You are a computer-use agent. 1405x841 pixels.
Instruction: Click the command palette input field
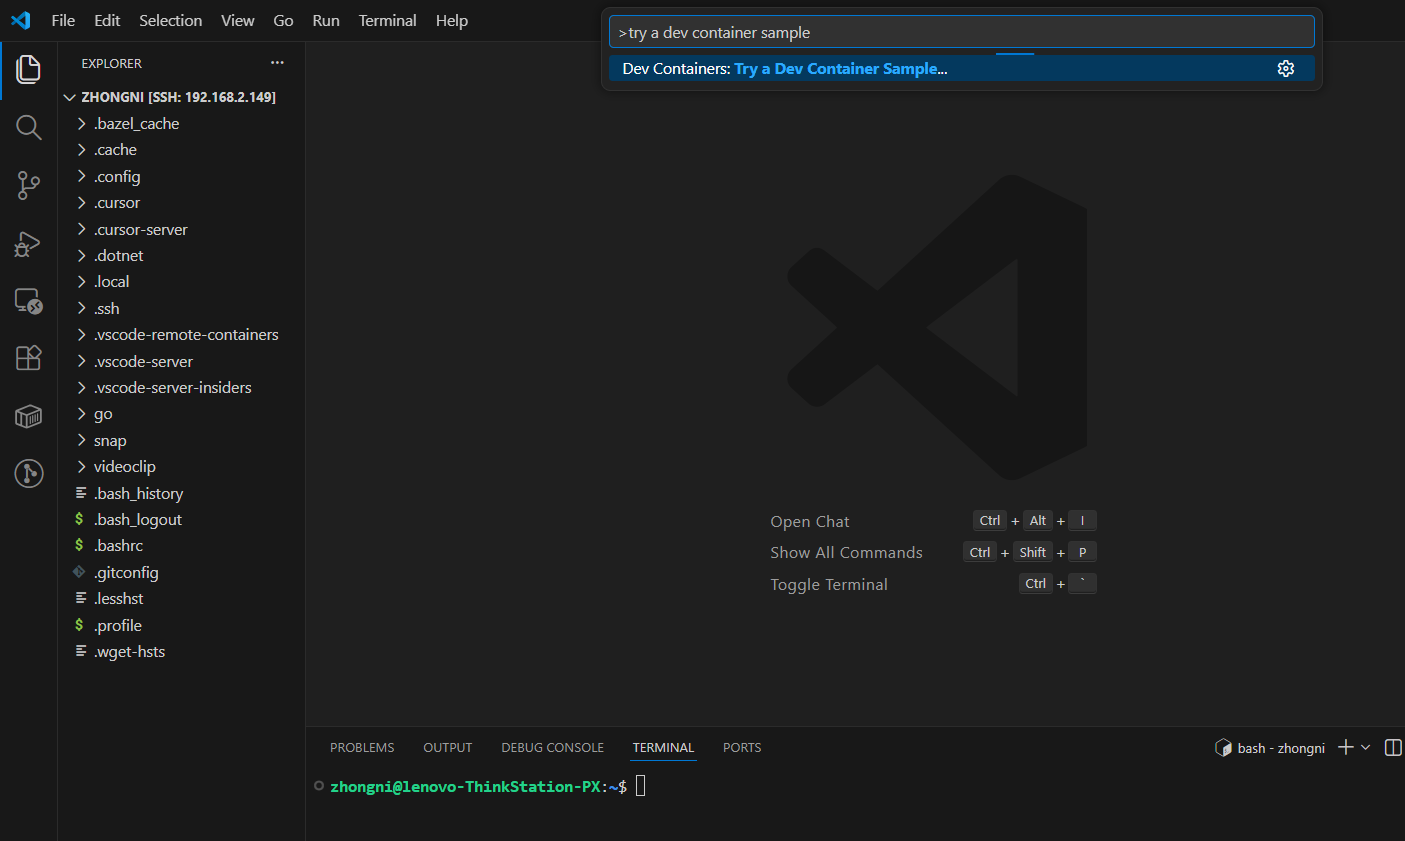tap(961, 32)
